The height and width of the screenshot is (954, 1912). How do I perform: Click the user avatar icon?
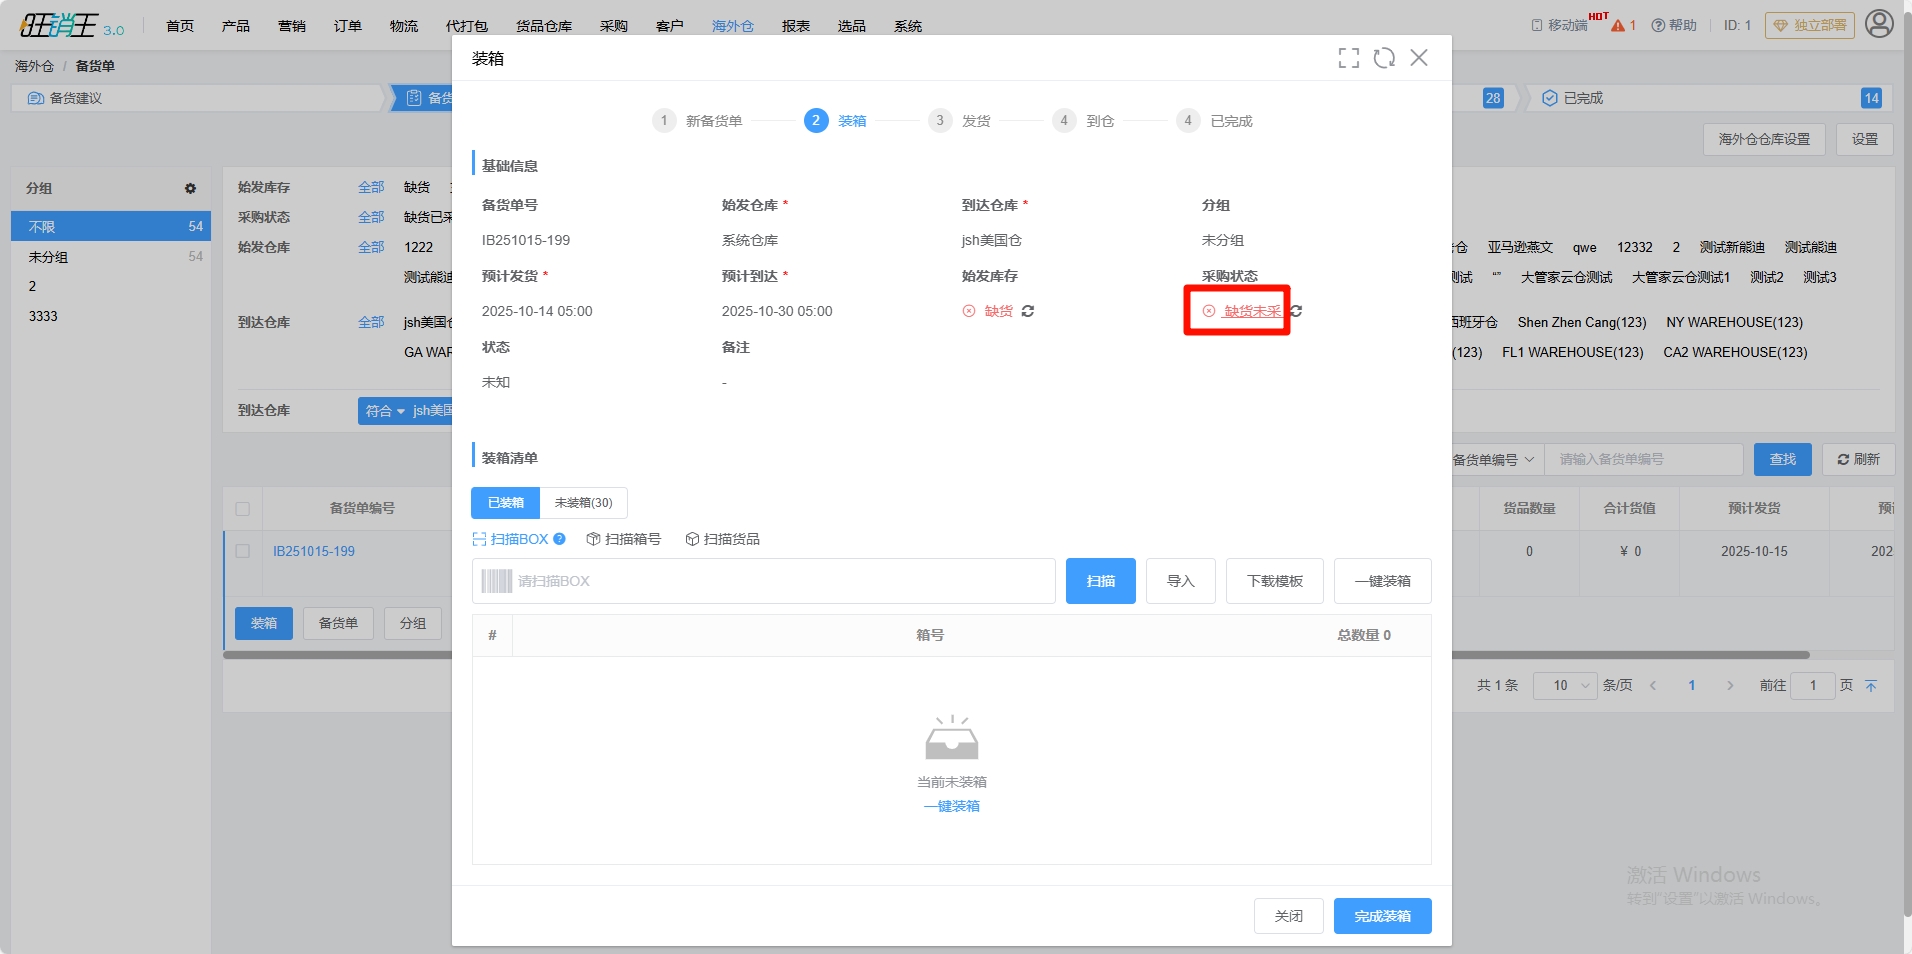tap(1879, 24)
